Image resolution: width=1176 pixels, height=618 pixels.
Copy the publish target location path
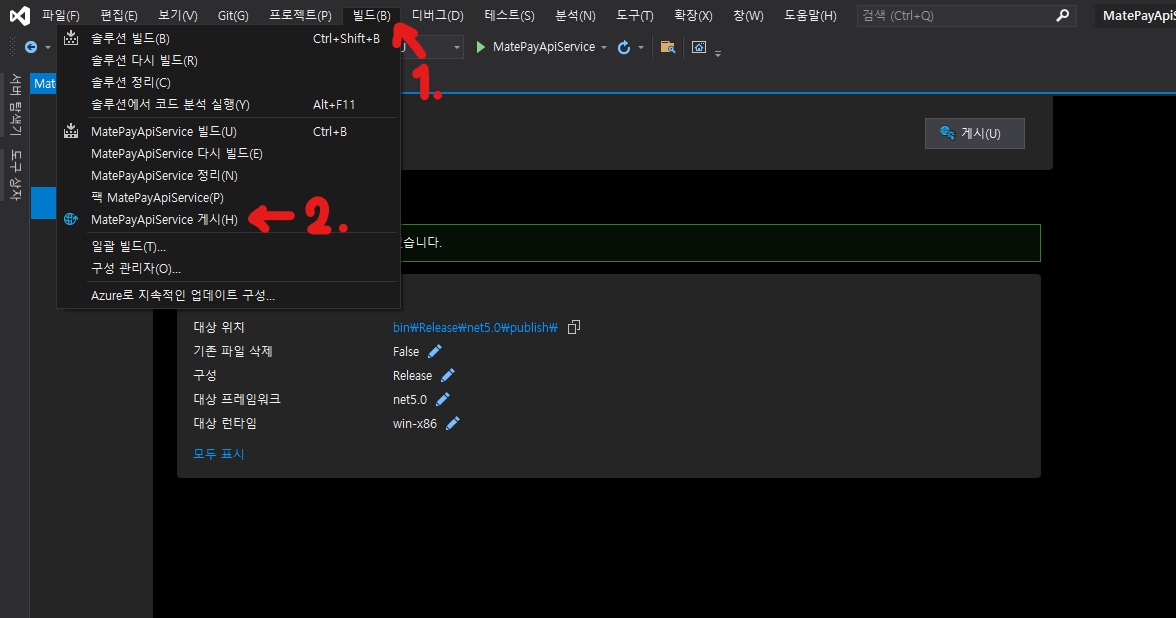tap(574, 327)
